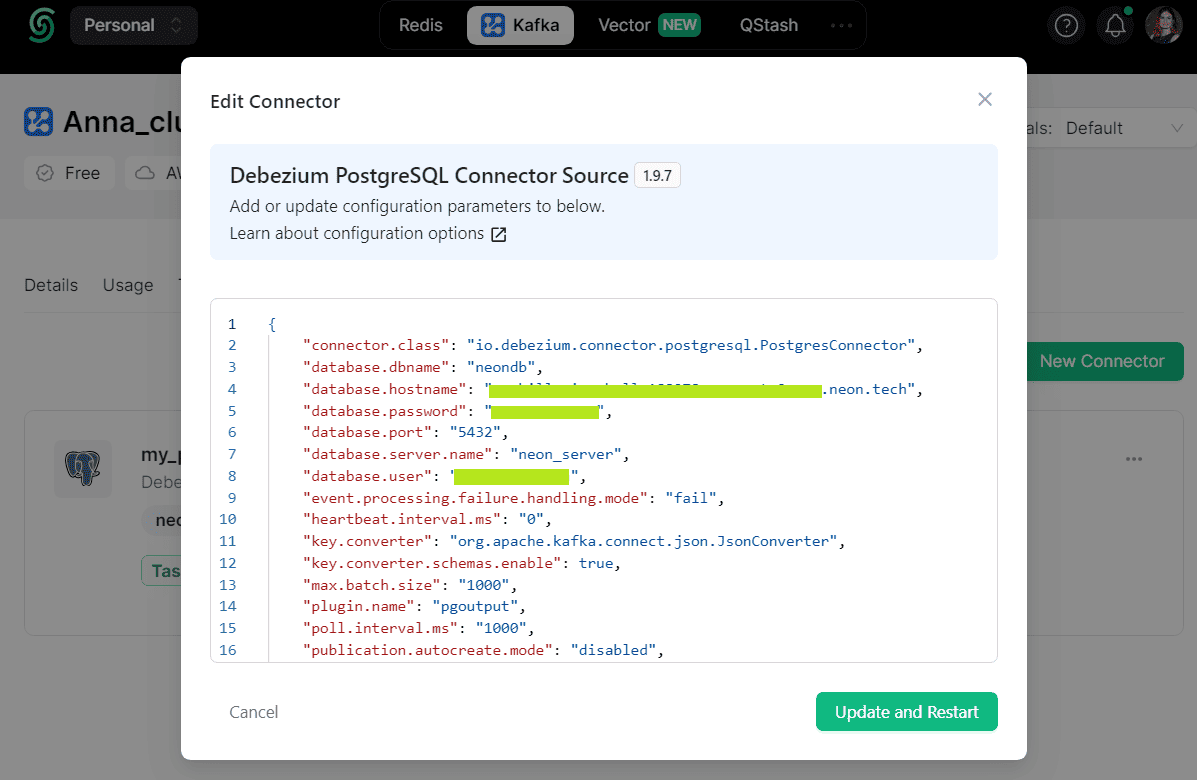
Task: Open the help question mark icon
Action: coord(1066,26)
